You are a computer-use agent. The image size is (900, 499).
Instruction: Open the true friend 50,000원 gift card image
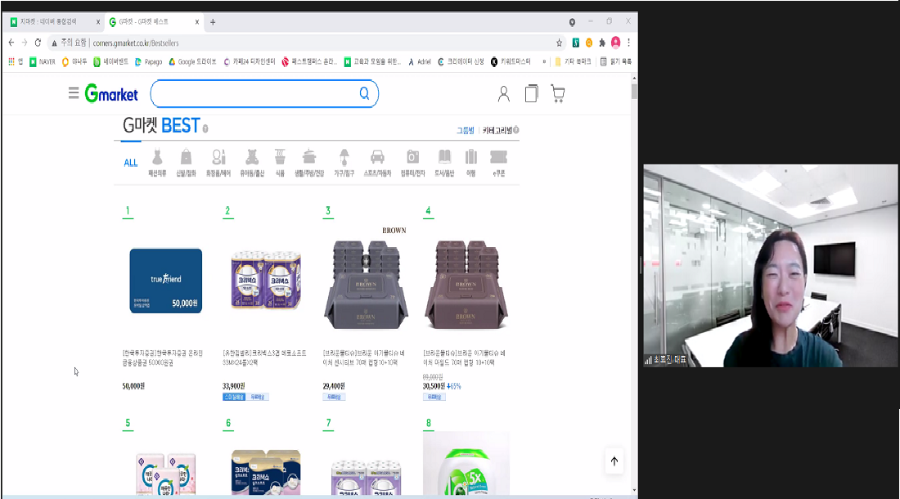[165, 280]
